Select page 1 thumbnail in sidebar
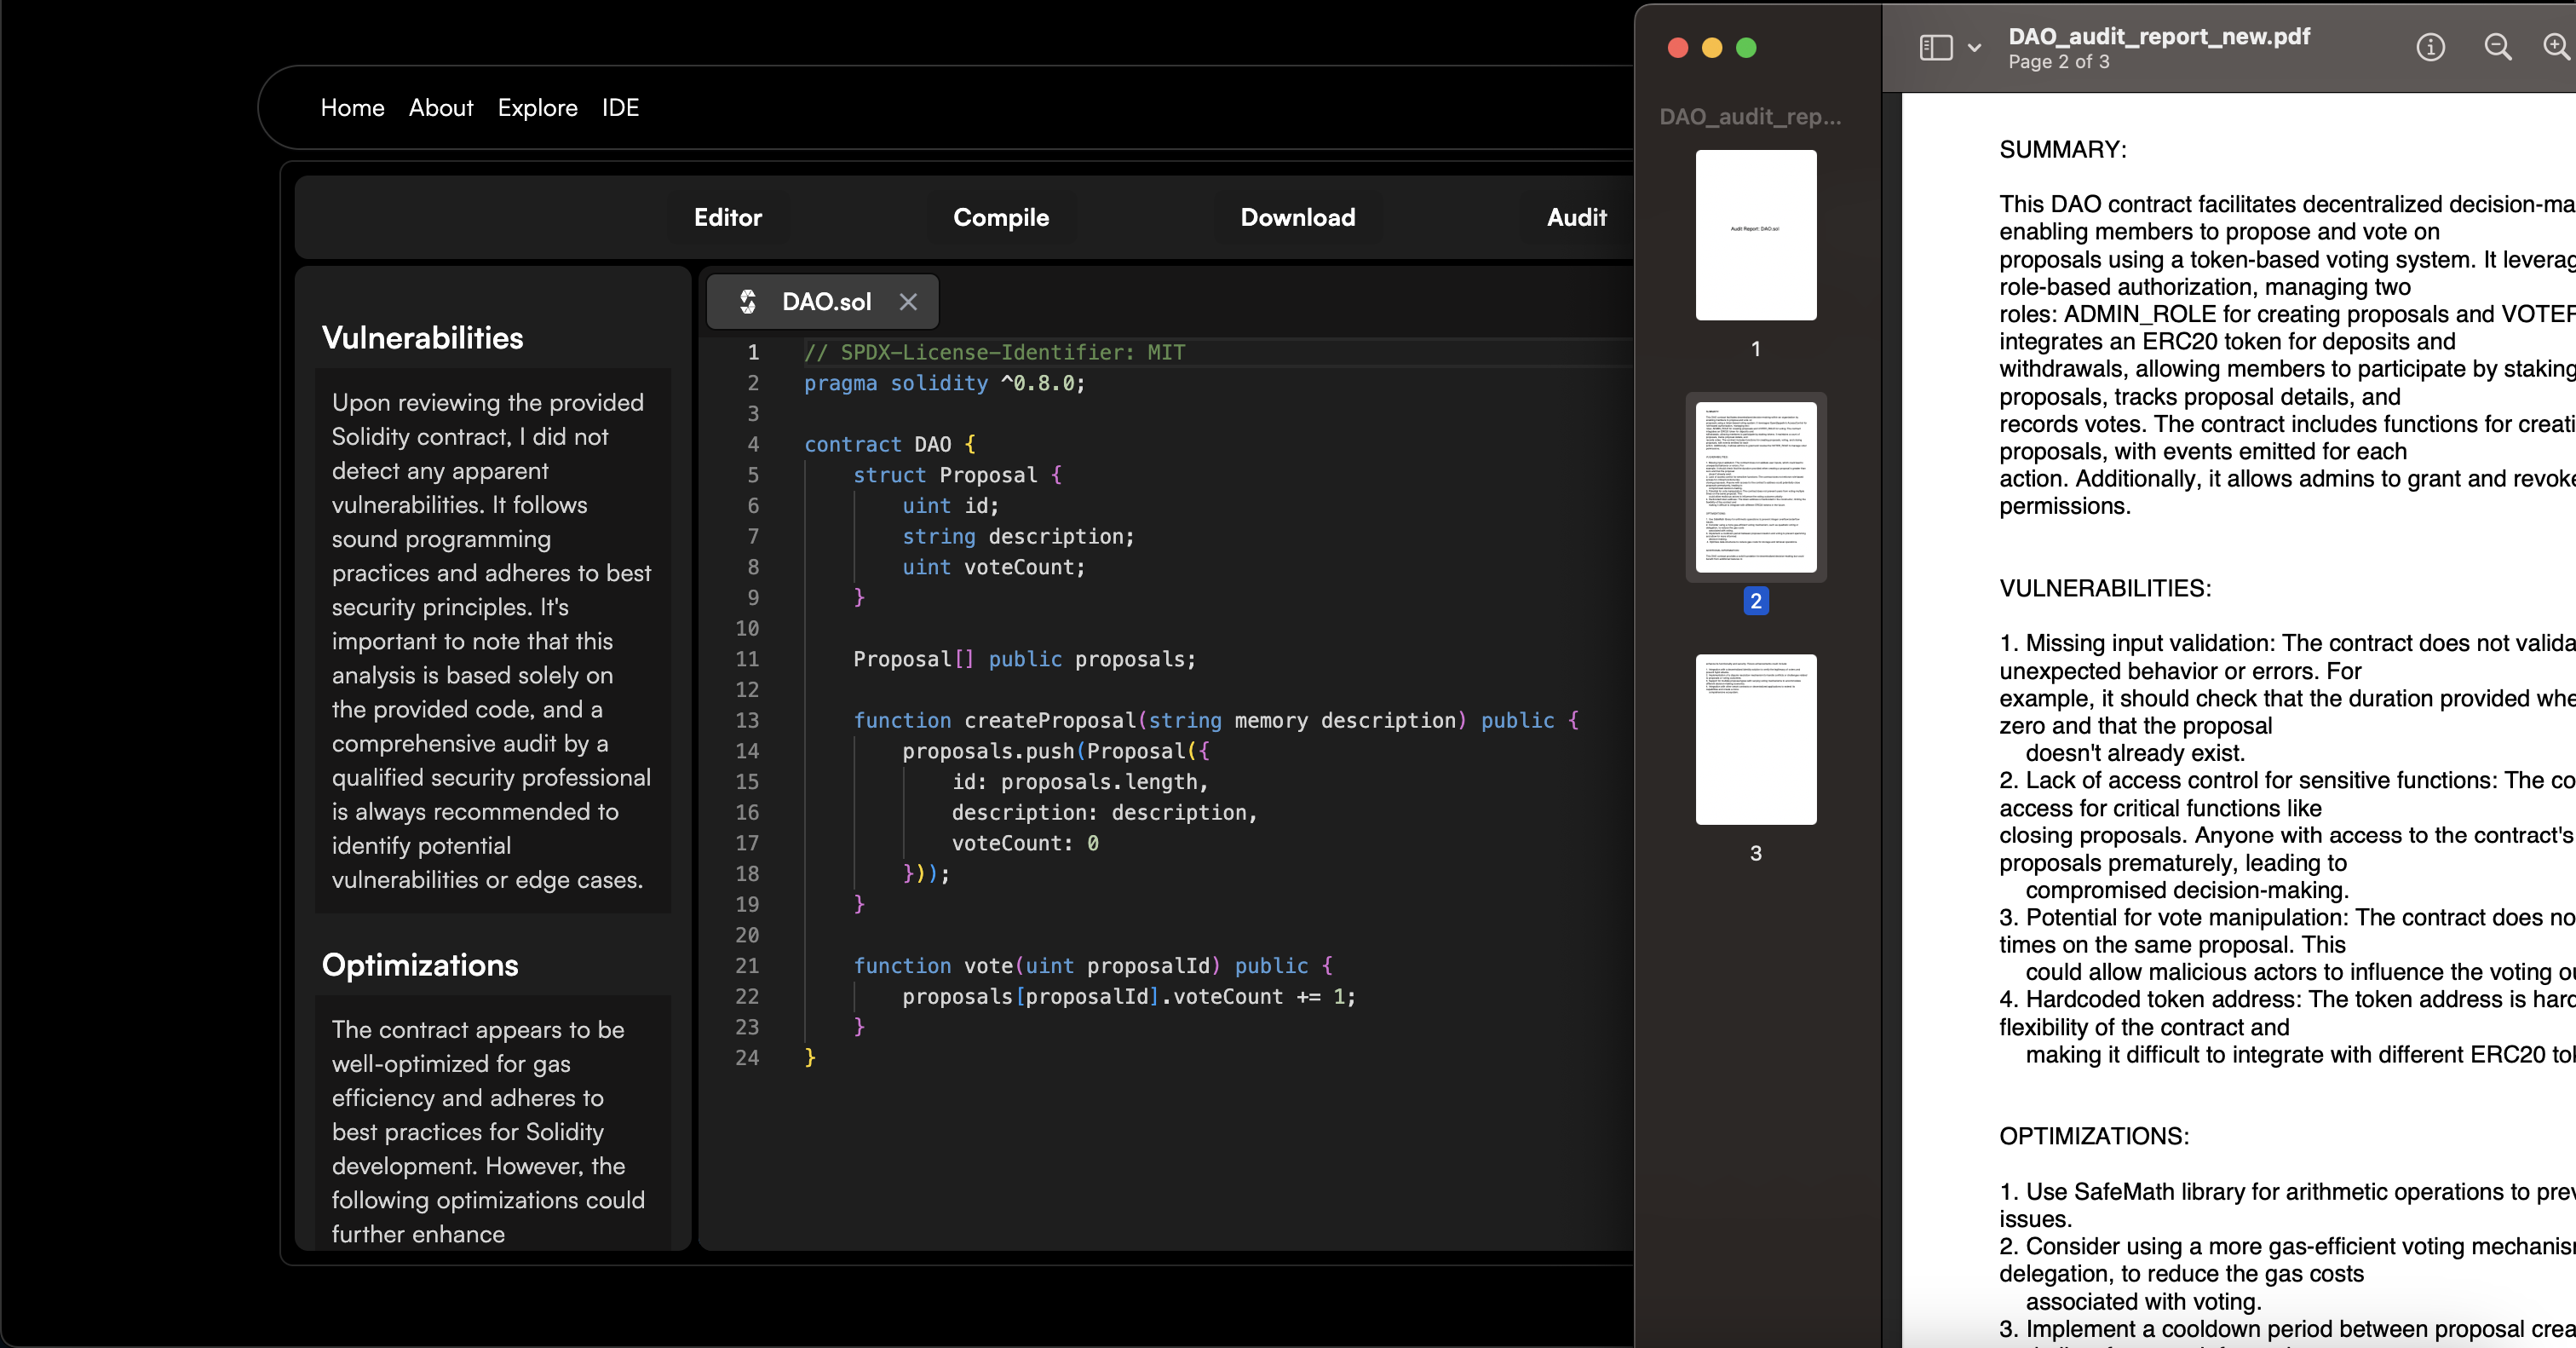Screen dimensions: 2576x1348 pos(1755,236)
